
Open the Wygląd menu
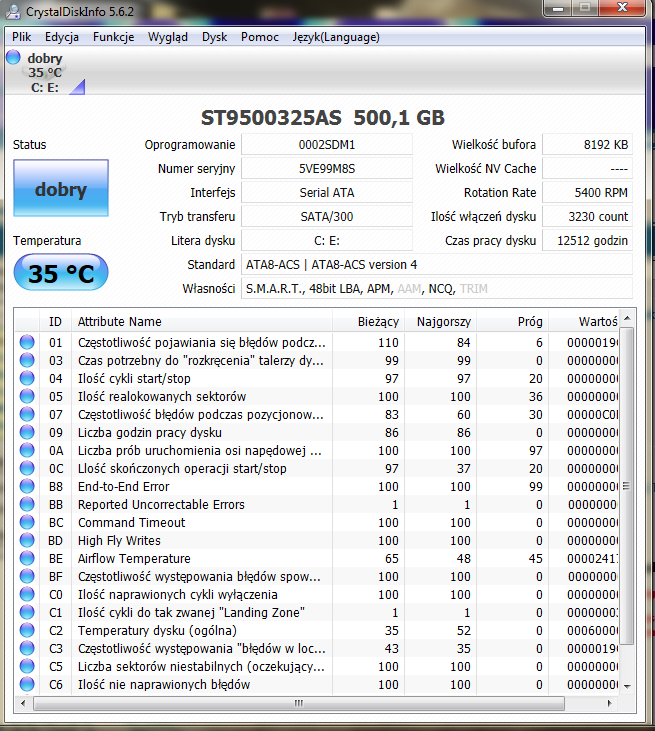[x=168, y=37]
